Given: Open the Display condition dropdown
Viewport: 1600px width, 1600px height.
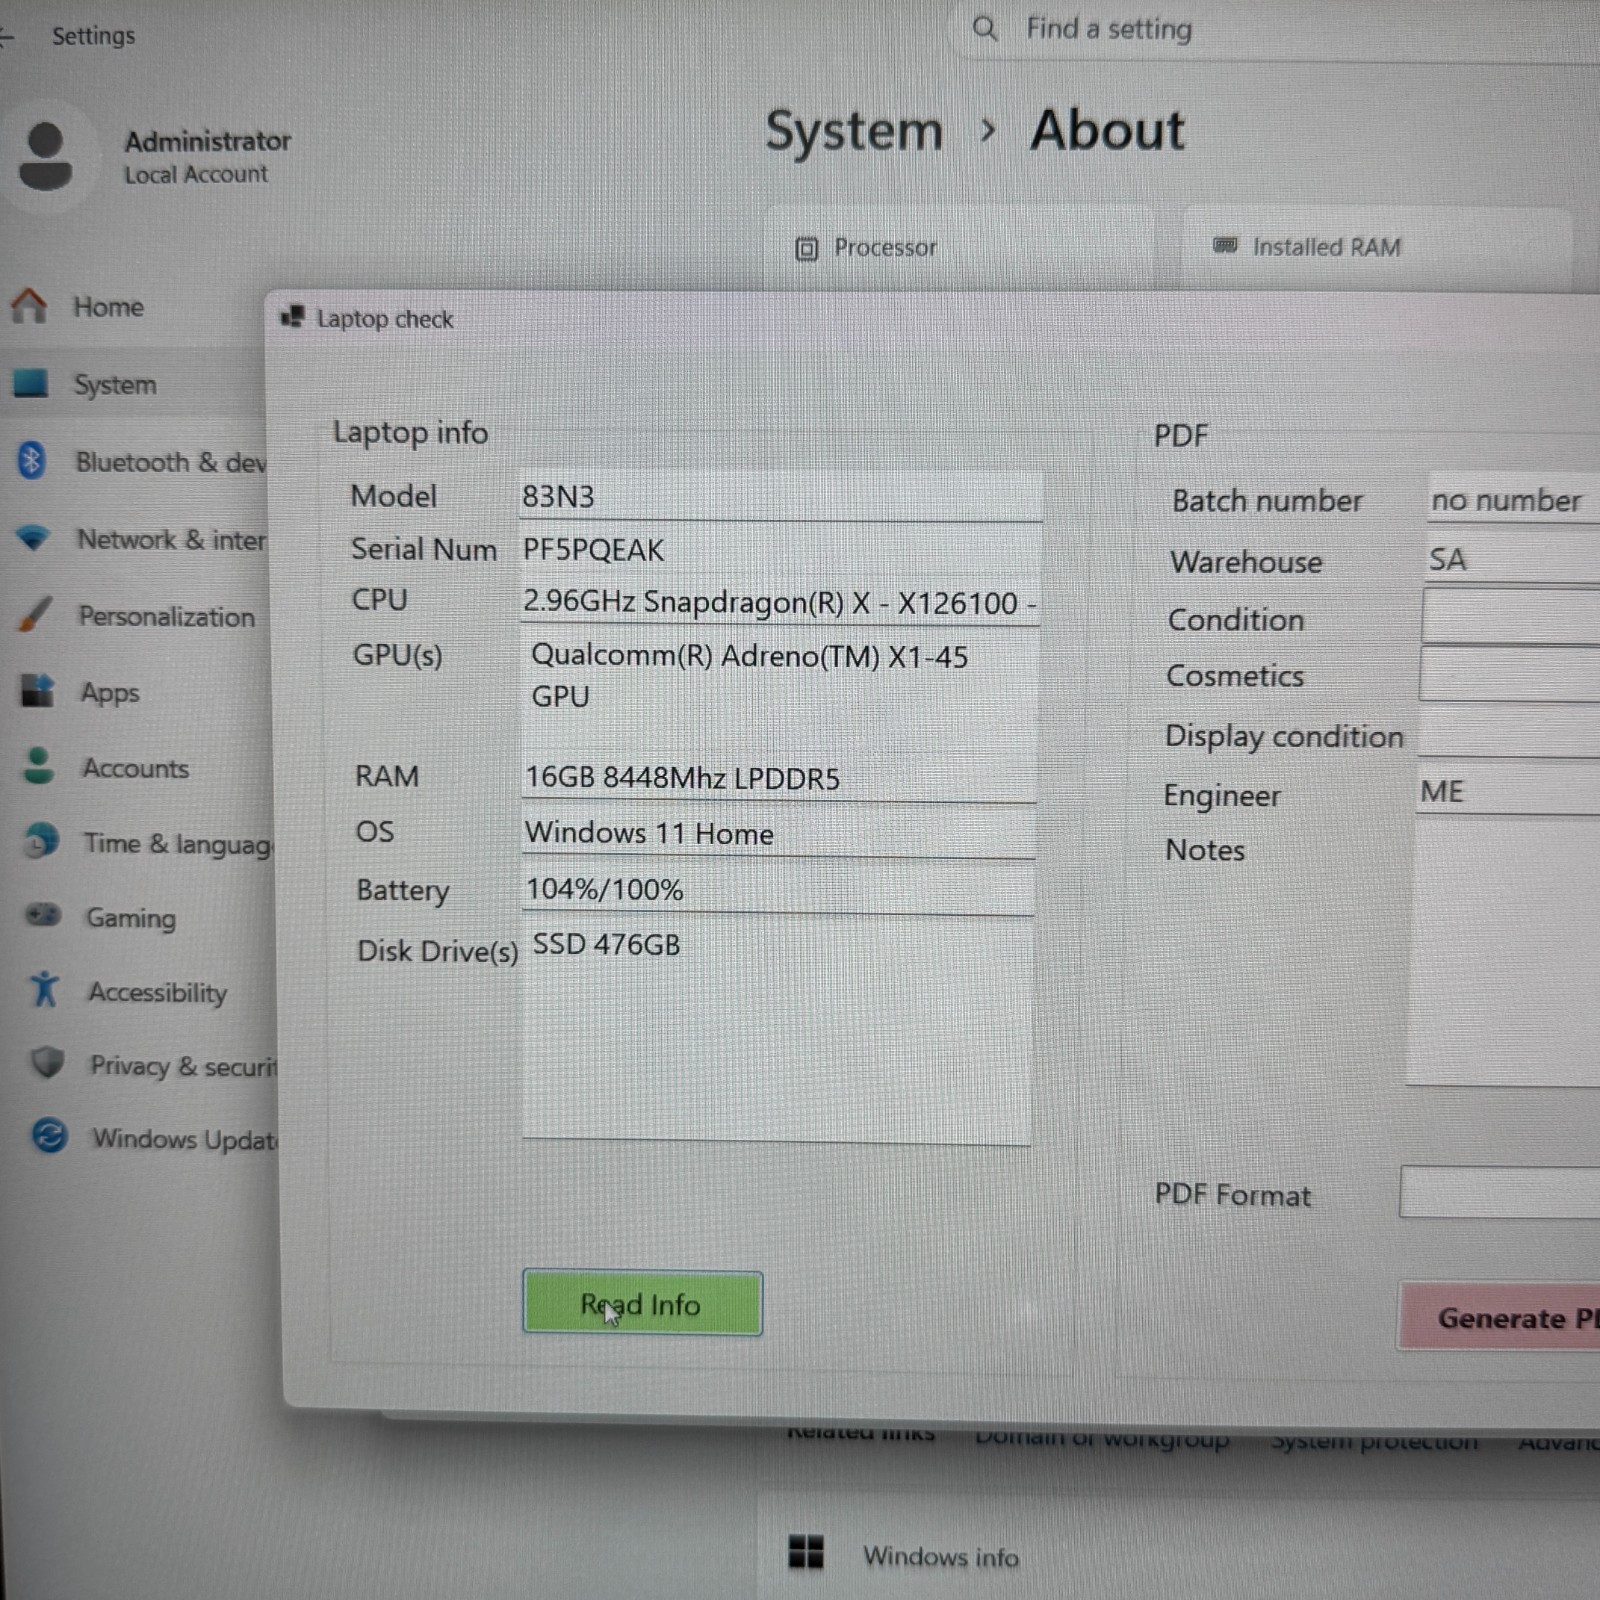Looking at the screenshot, I should pyautogui.click(x=1508, y=733).
